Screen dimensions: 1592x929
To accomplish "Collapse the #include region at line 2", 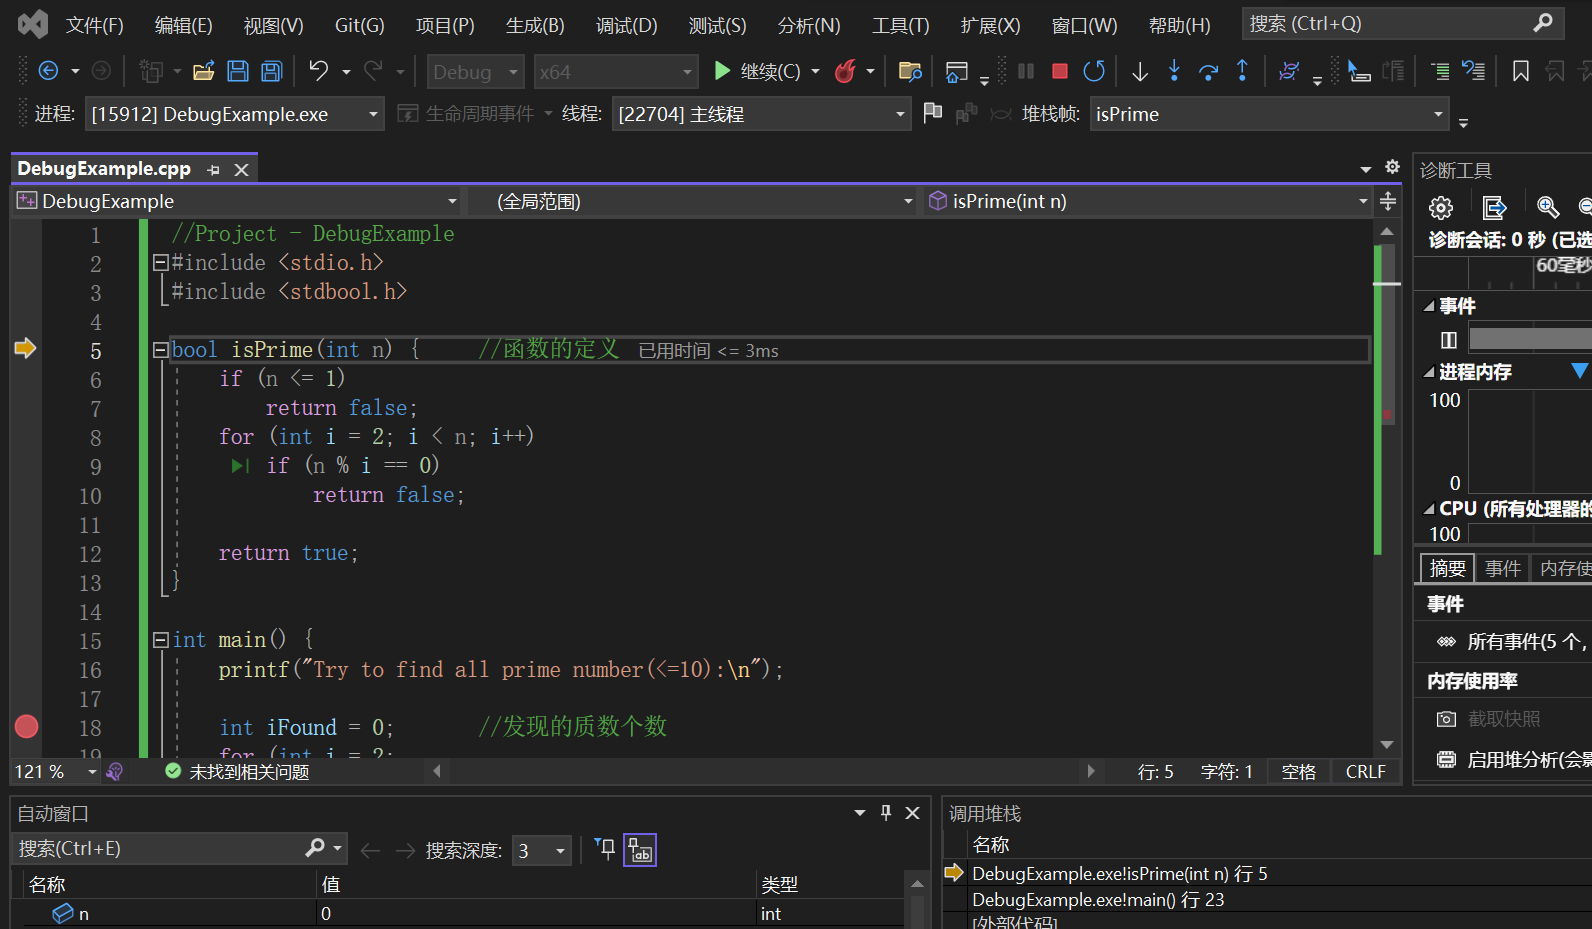I will coord(160,263).
